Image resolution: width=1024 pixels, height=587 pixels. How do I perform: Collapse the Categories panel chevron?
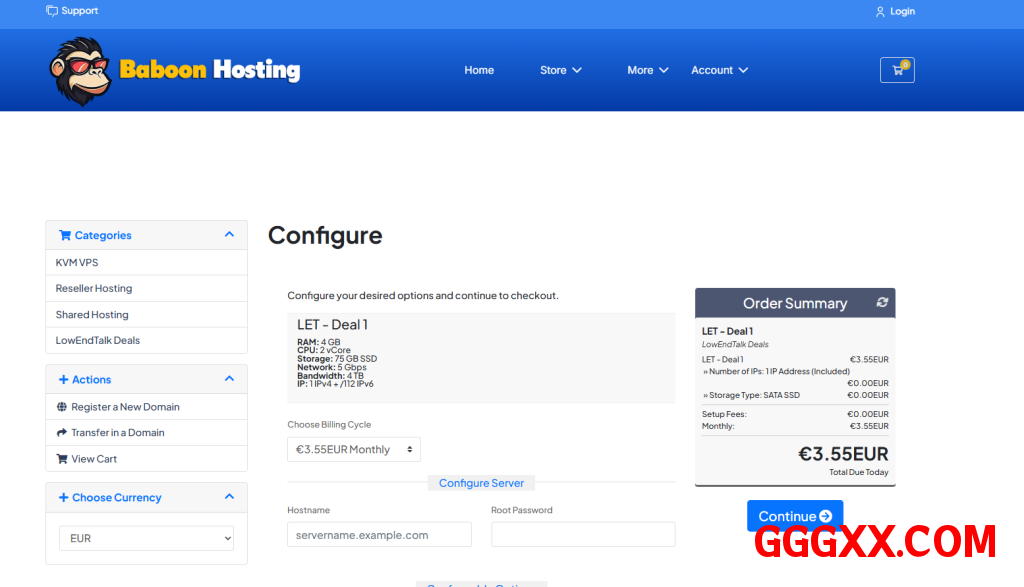(x=229, y=235)
